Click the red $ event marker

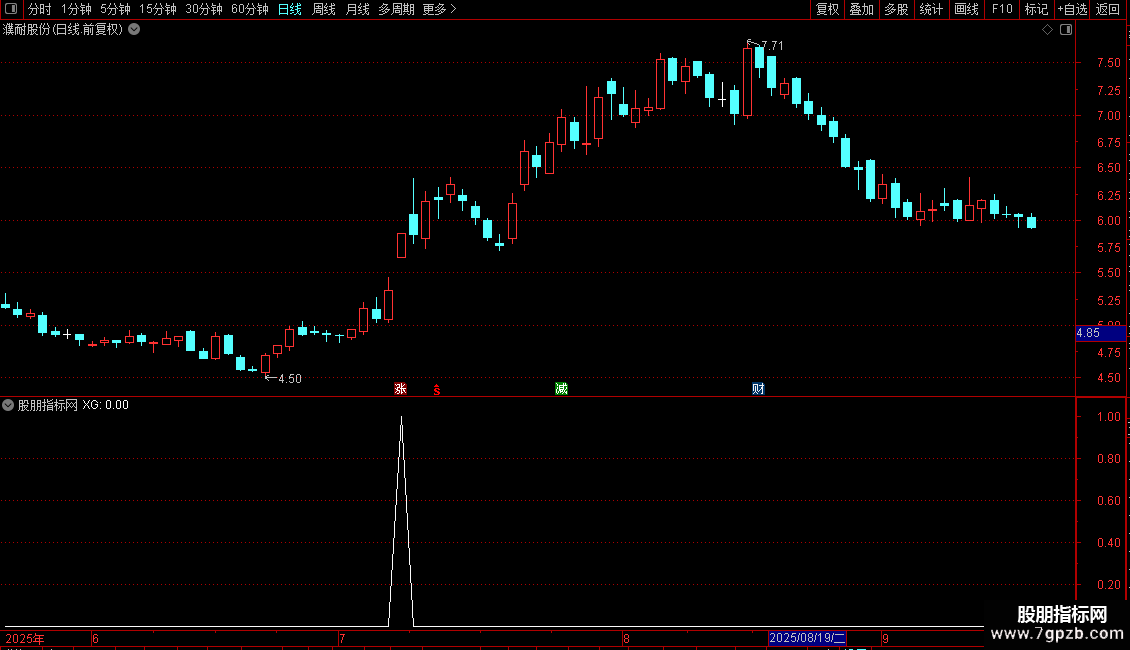437,390
